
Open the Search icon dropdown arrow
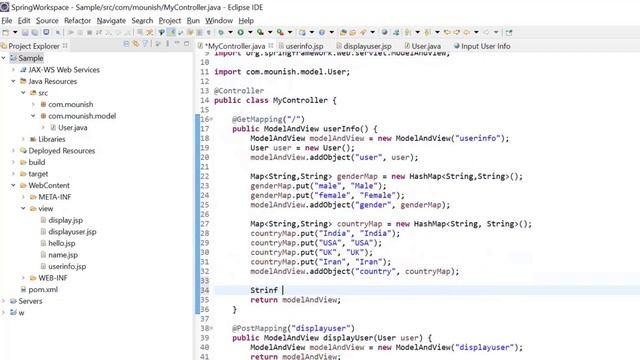(x=373, y=32)
